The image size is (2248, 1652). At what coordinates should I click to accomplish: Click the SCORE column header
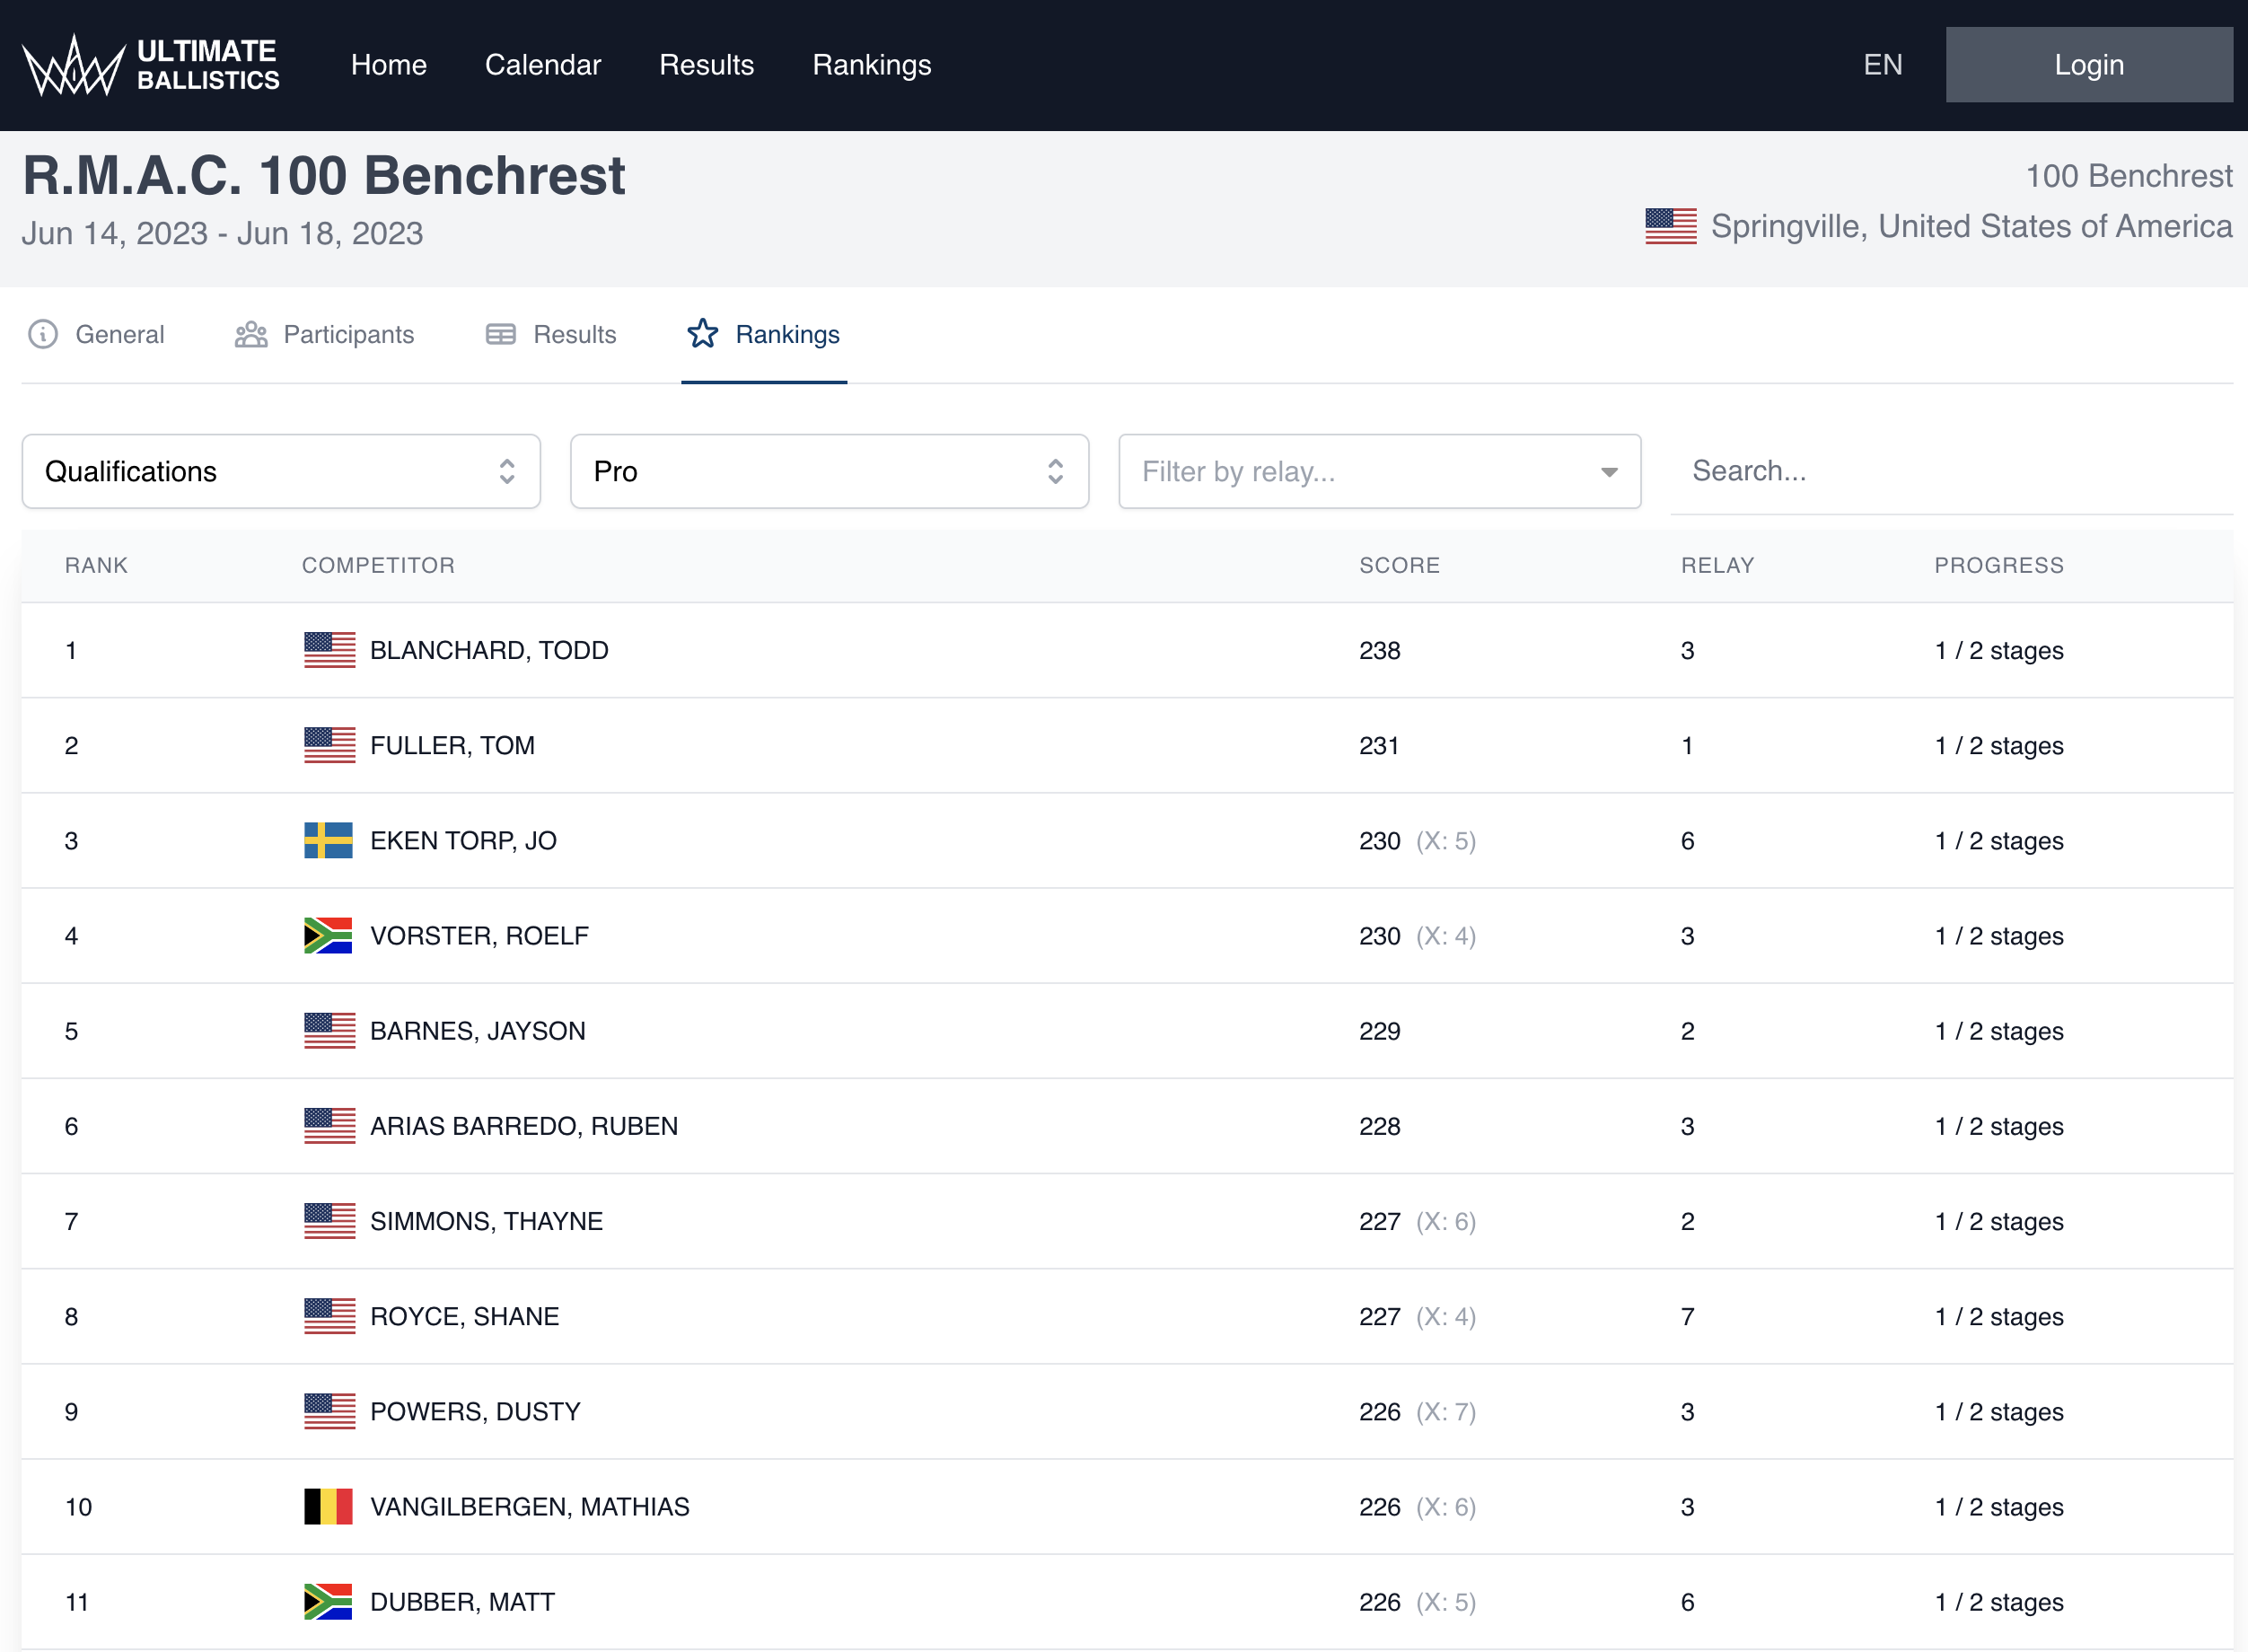[x=1399, y=565]
